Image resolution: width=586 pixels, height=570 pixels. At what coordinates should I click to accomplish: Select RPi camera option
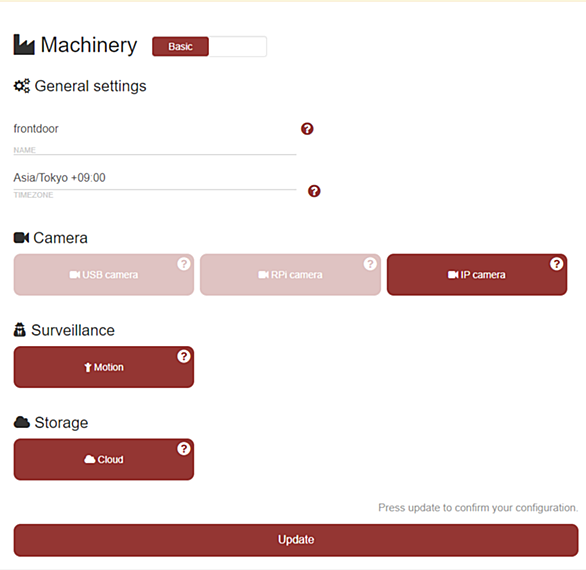(290, 275)
